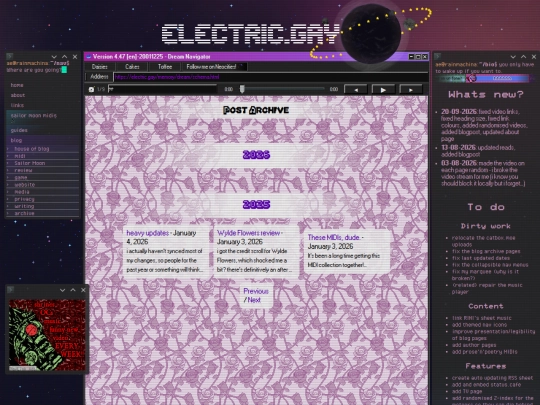Open sailor moon midis page
540x405 pixels.
click(34, 115)
